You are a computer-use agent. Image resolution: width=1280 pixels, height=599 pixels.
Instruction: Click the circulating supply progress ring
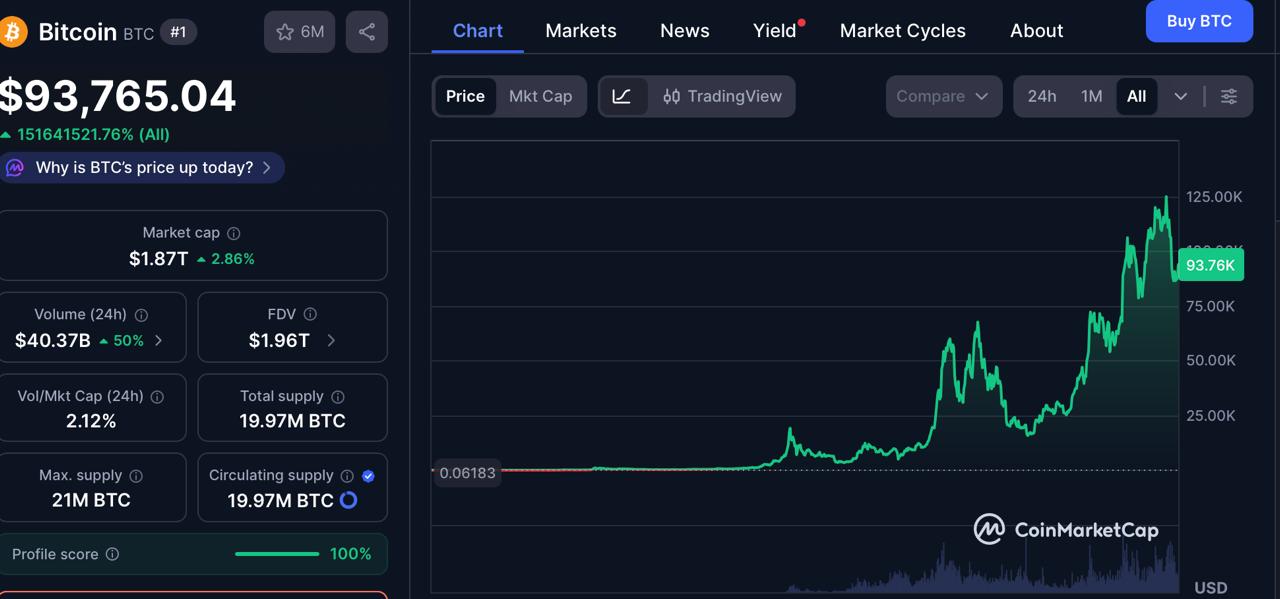pyautogui.click(x=348, y=500)
